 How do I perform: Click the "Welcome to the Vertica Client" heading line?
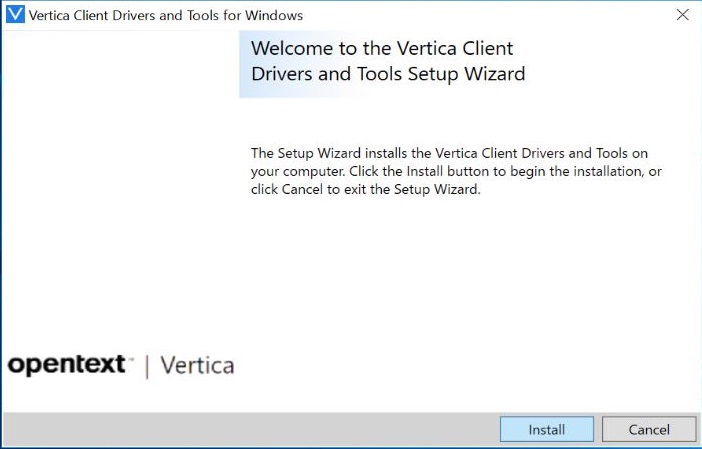381,48
